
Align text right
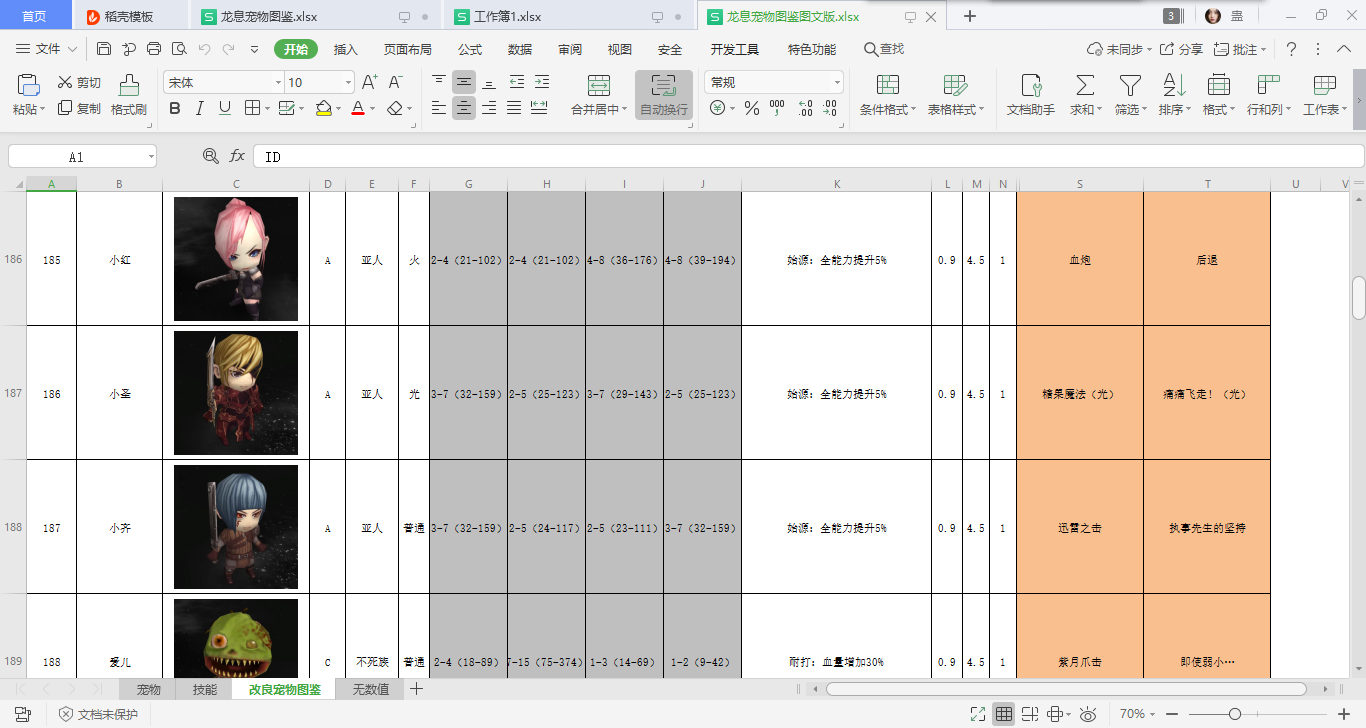[489, 108]
